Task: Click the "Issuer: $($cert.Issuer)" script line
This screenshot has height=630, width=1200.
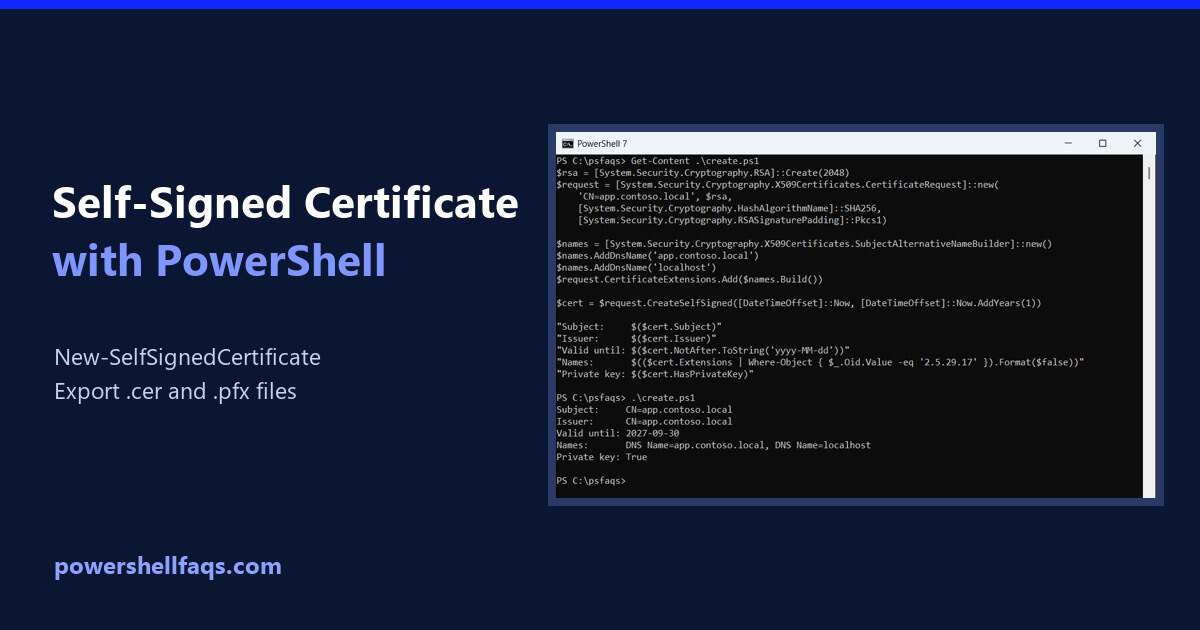Action: (x=637, y=338)
